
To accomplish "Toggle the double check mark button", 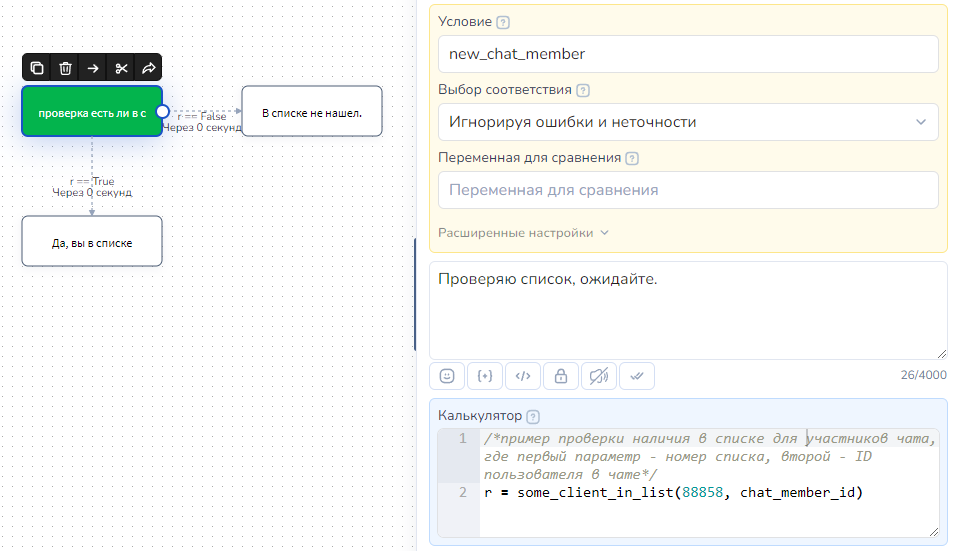I will coord(636,376).
